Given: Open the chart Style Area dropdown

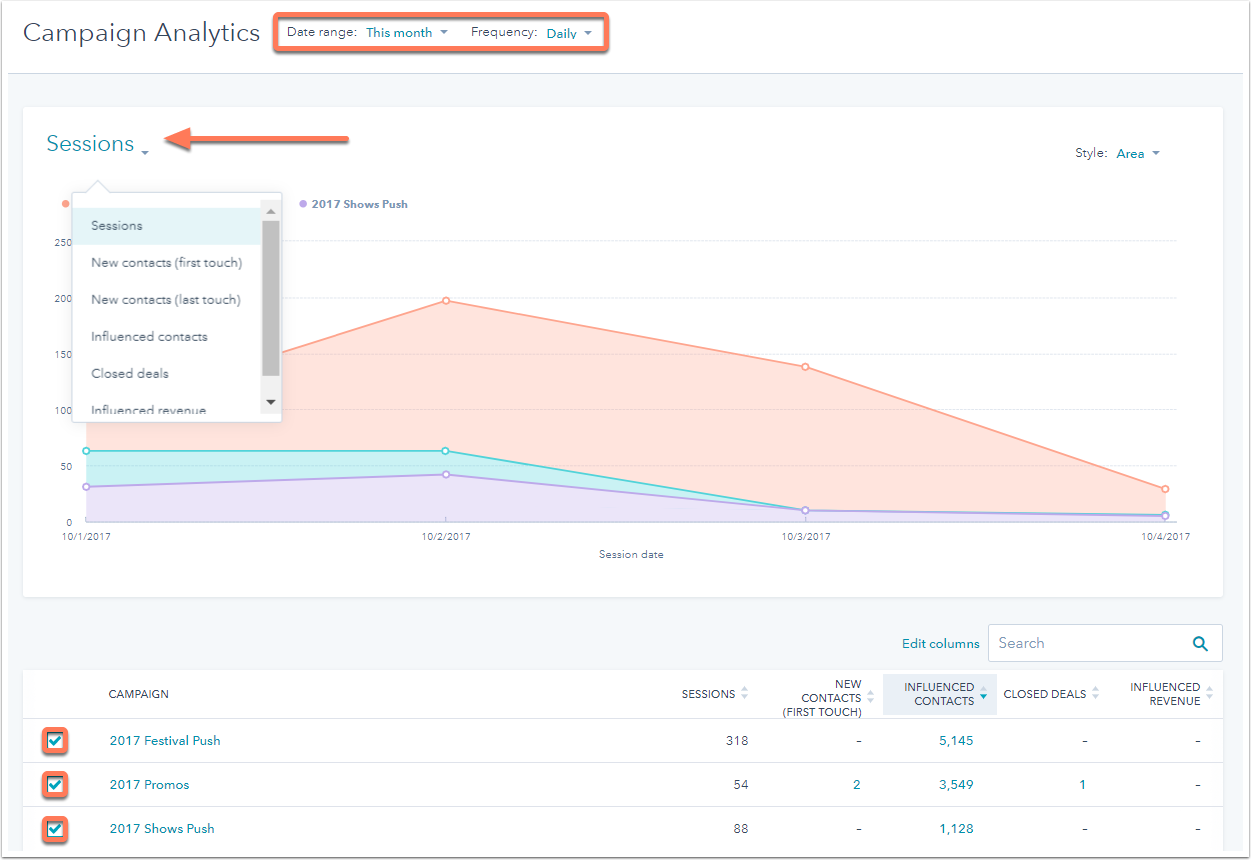Looking at the screenshot, I should [x=1137, y=154].
